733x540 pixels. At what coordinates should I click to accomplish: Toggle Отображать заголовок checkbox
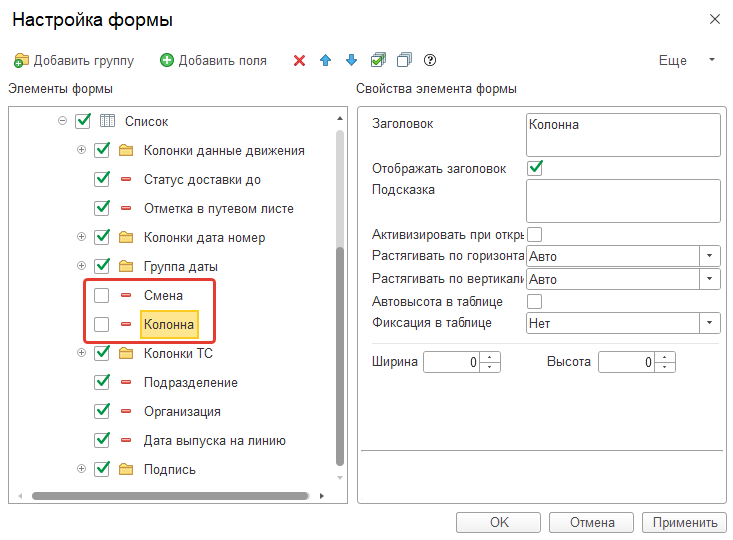coord(535,168)
